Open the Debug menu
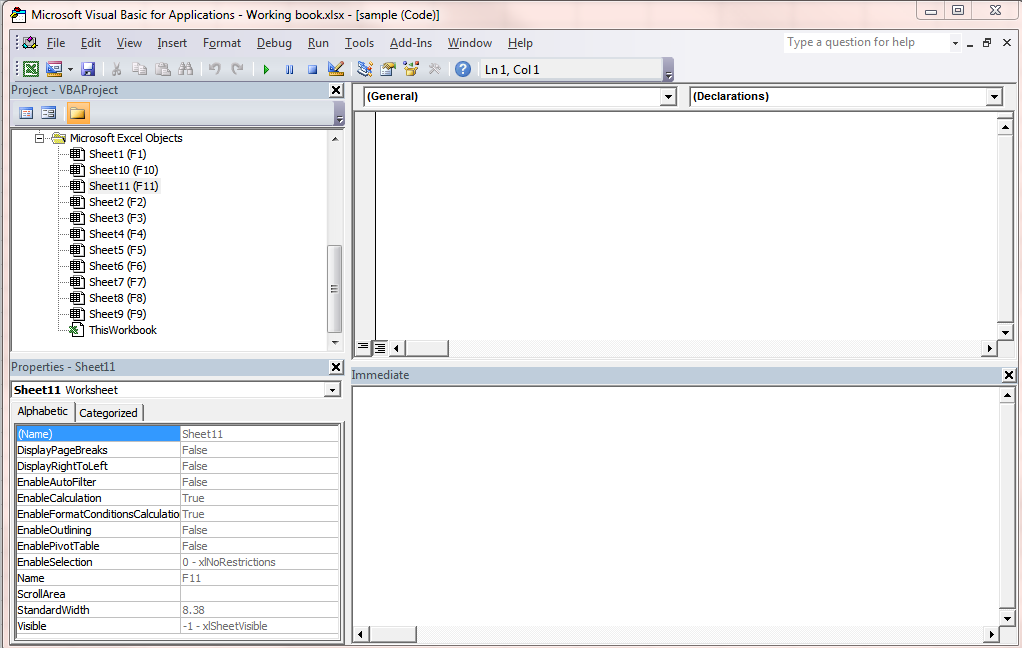This screenshot has width=1022, height=648. click(274, 43)
